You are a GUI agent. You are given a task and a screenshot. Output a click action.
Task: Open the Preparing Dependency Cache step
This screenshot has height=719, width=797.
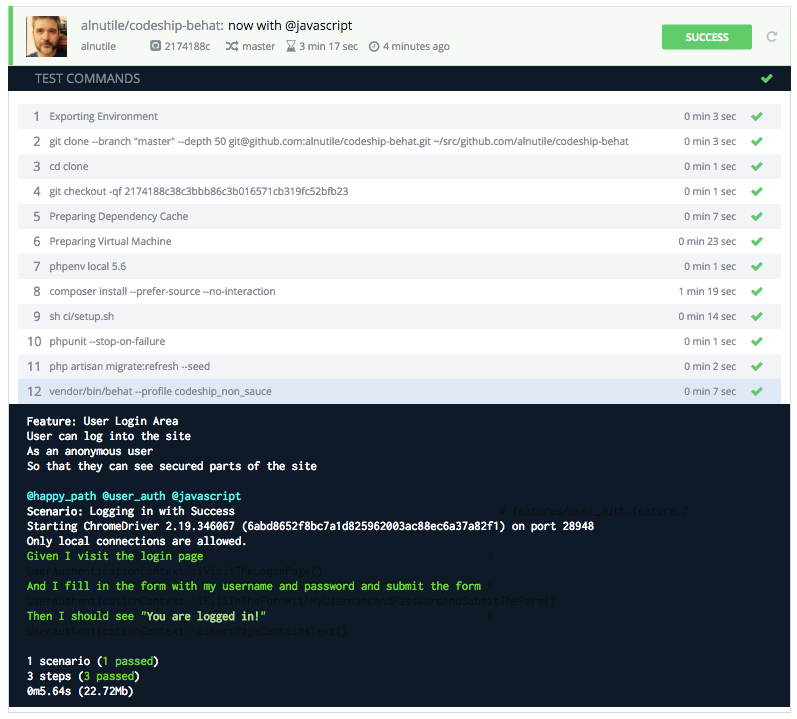[x=400, y=216]
